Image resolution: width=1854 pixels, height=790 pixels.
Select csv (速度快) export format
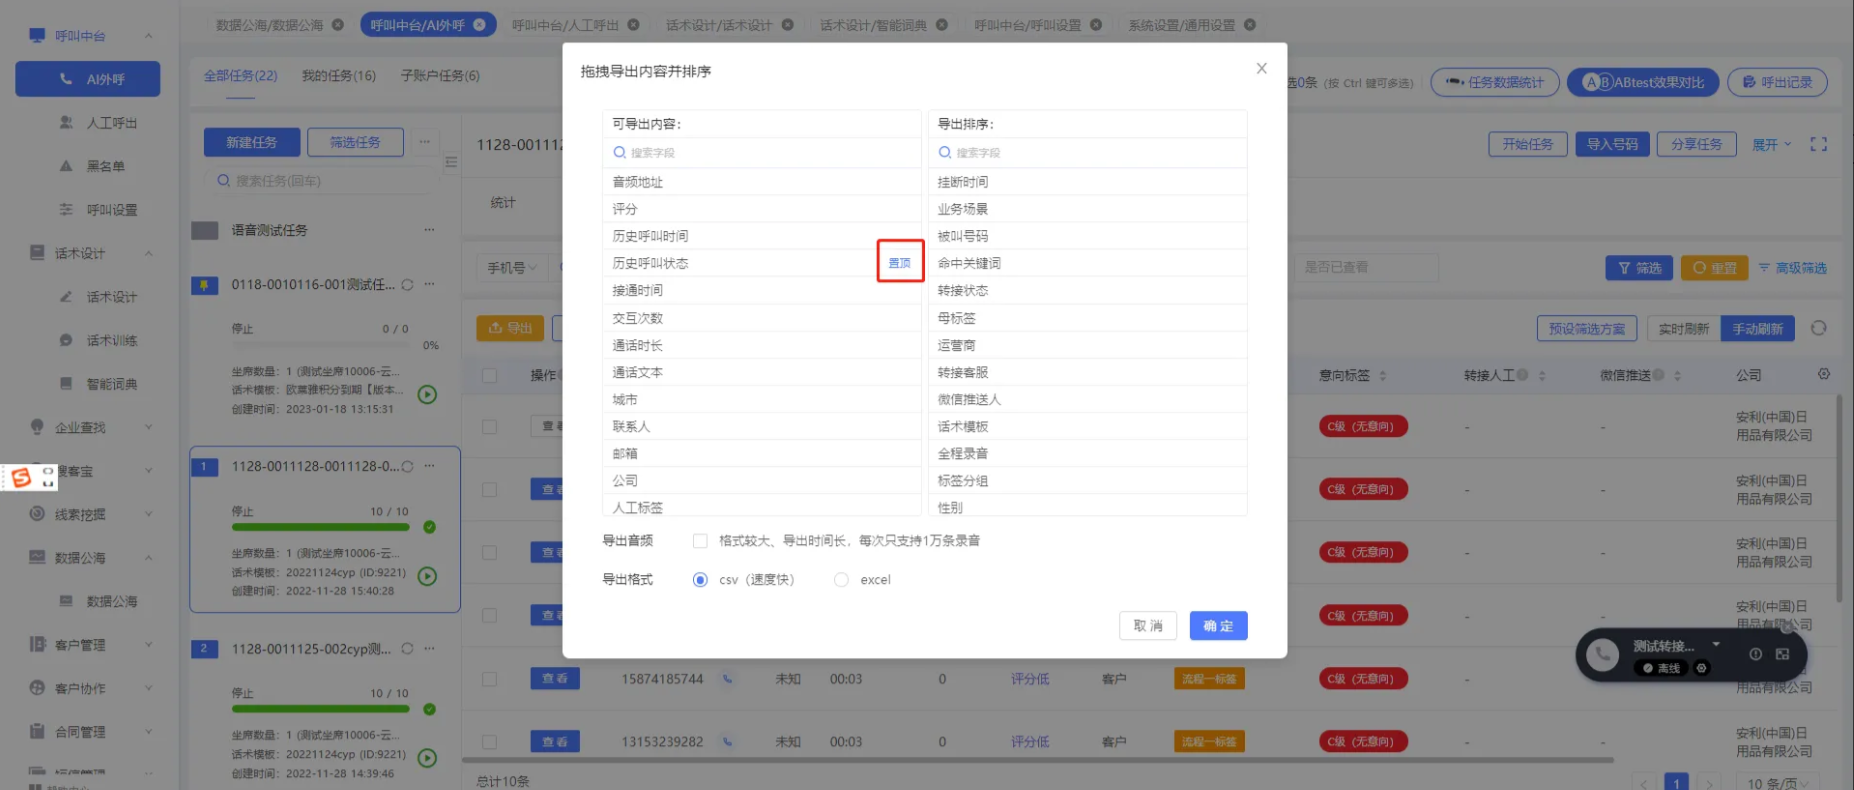coord(700,580)
